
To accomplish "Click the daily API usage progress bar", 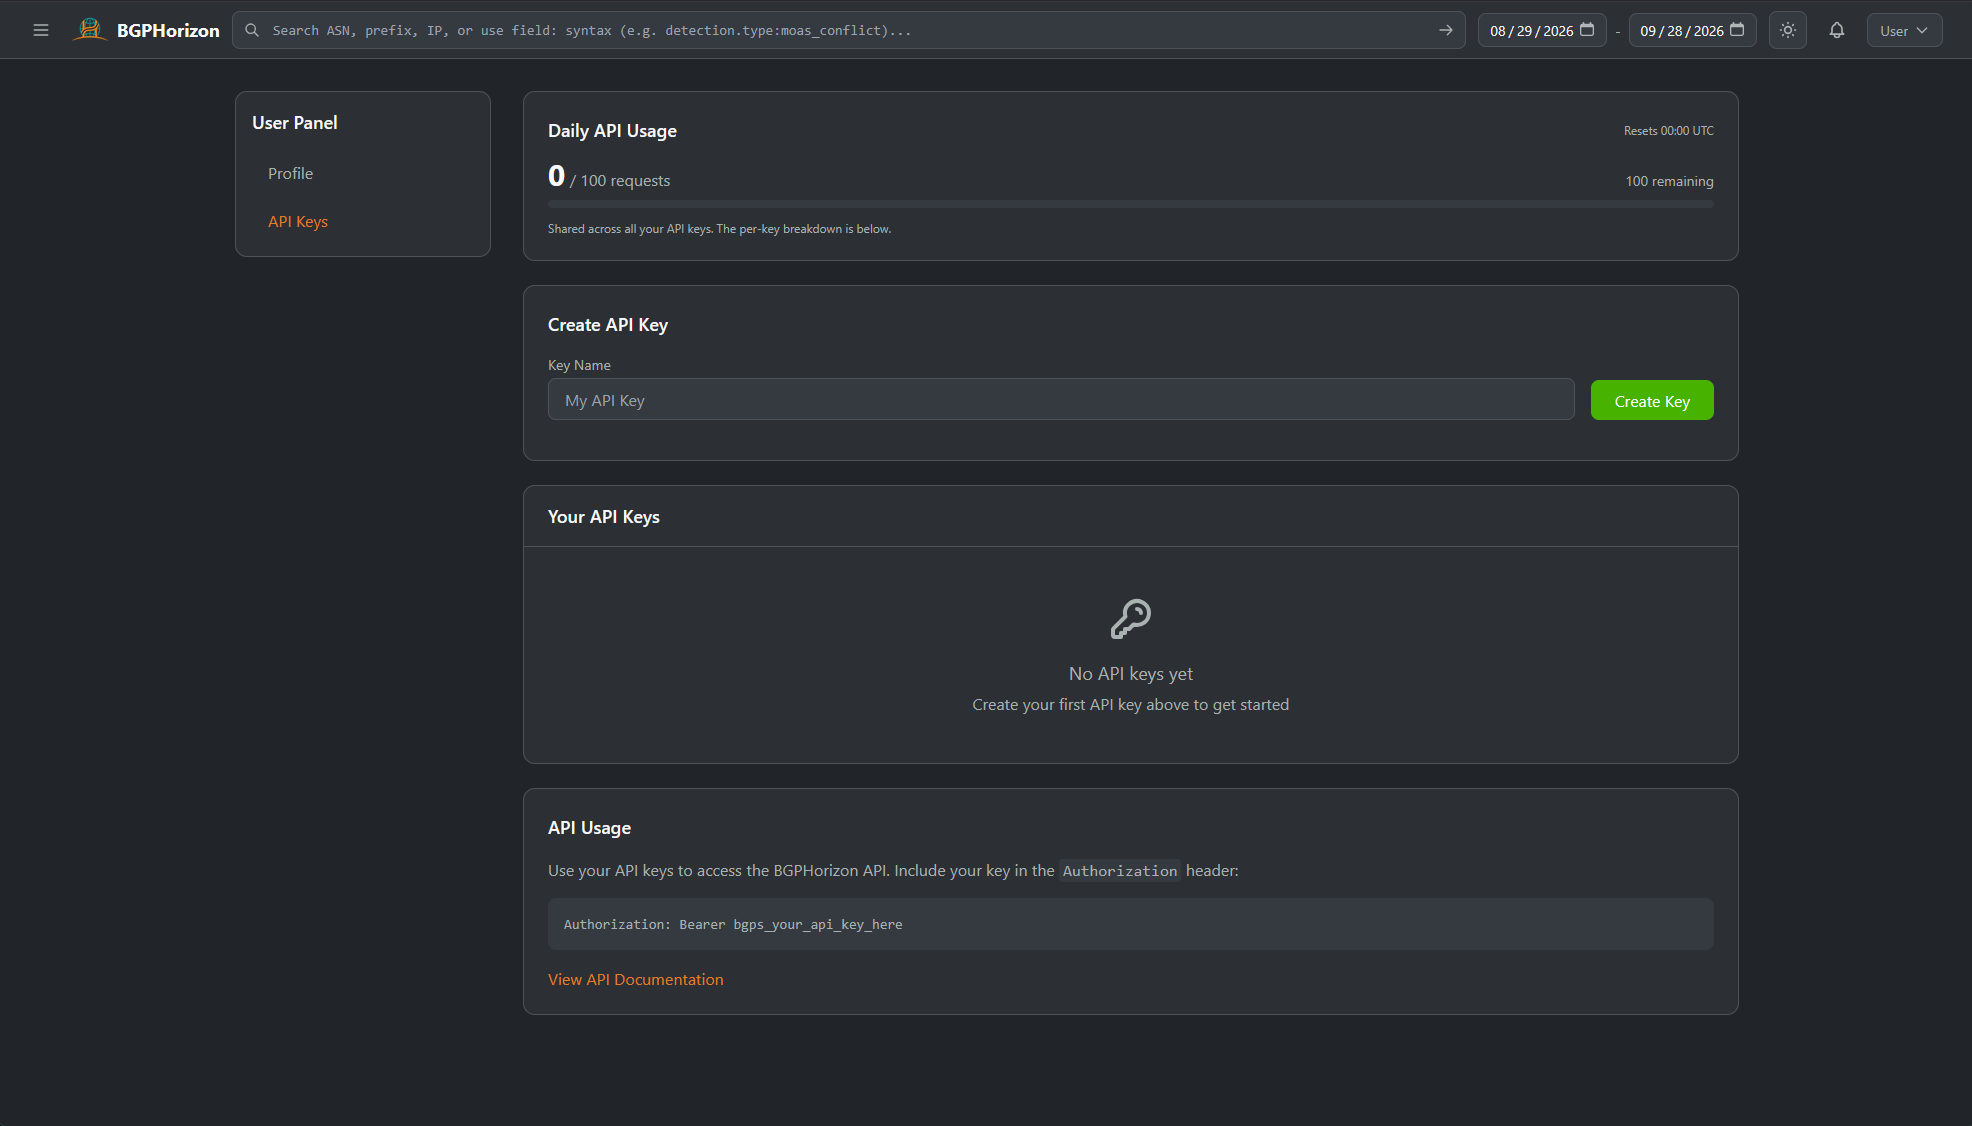I will pos(1131,204).
